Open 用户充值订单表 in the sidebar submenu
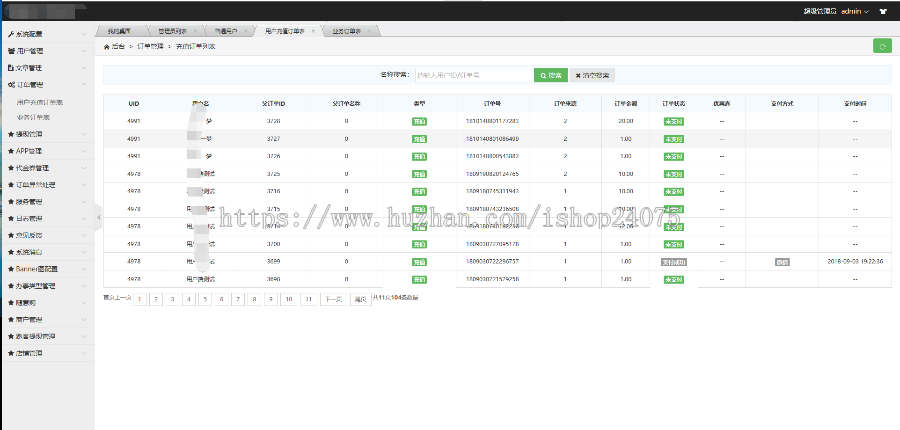The image size is (900, 430). point(40,102)
